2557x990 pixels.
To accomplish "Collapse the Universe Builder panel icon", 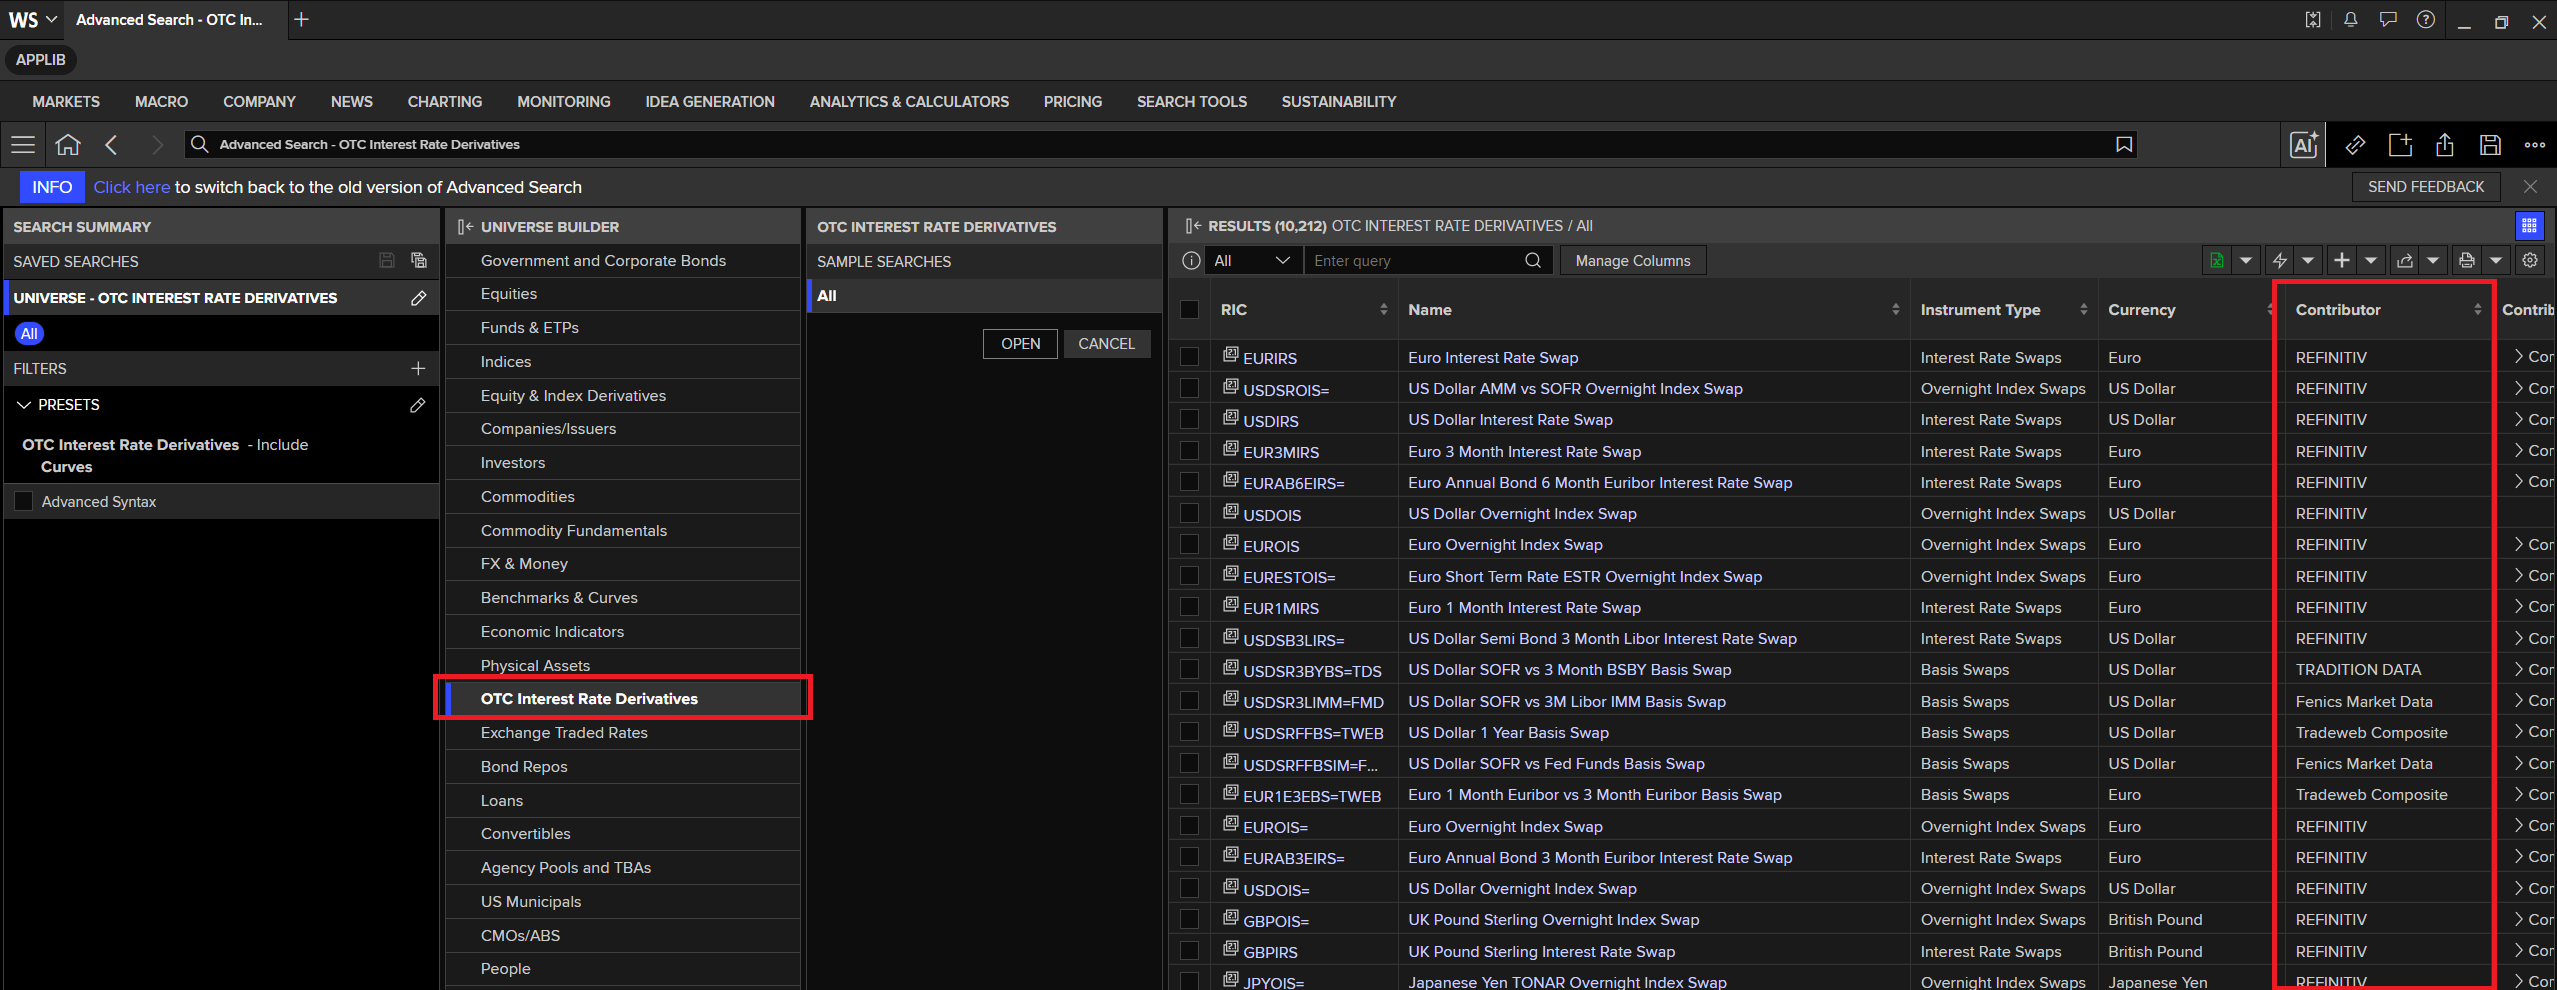I will pyautogui.click(x=465, y=227).
